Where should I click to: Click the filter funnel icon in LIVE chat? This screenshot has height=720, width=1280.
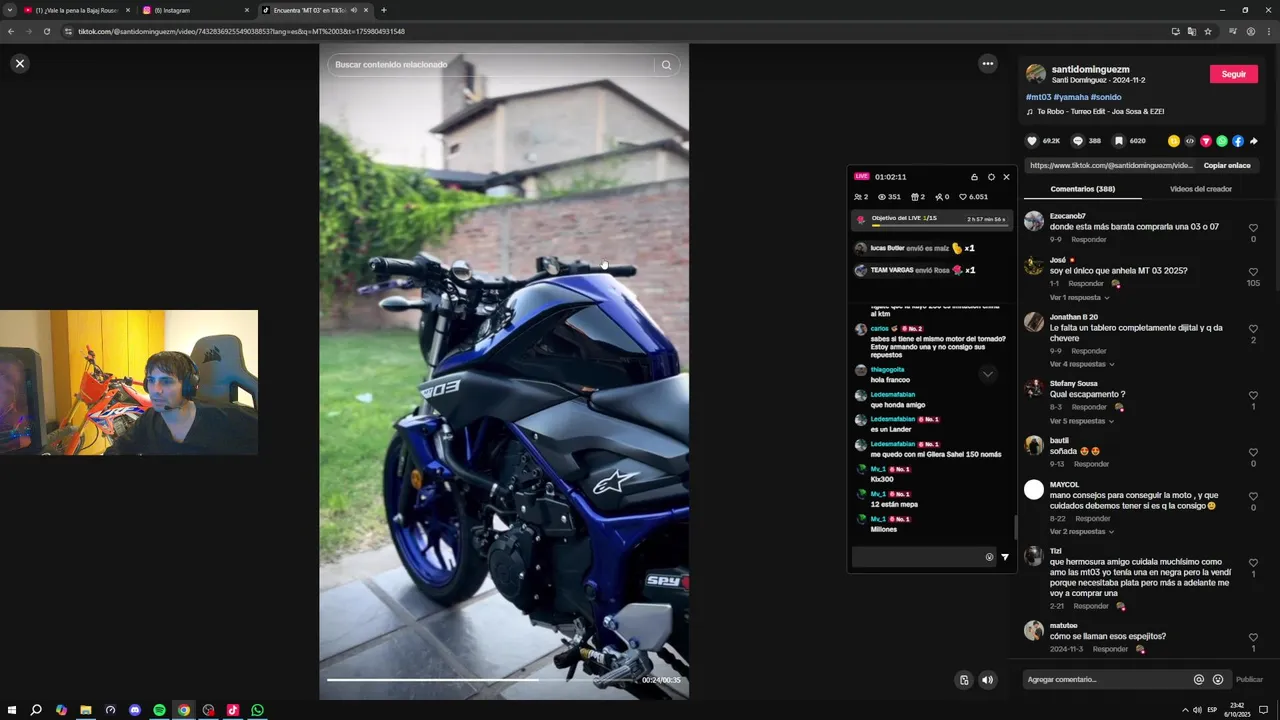click(x=1005, y=557)
